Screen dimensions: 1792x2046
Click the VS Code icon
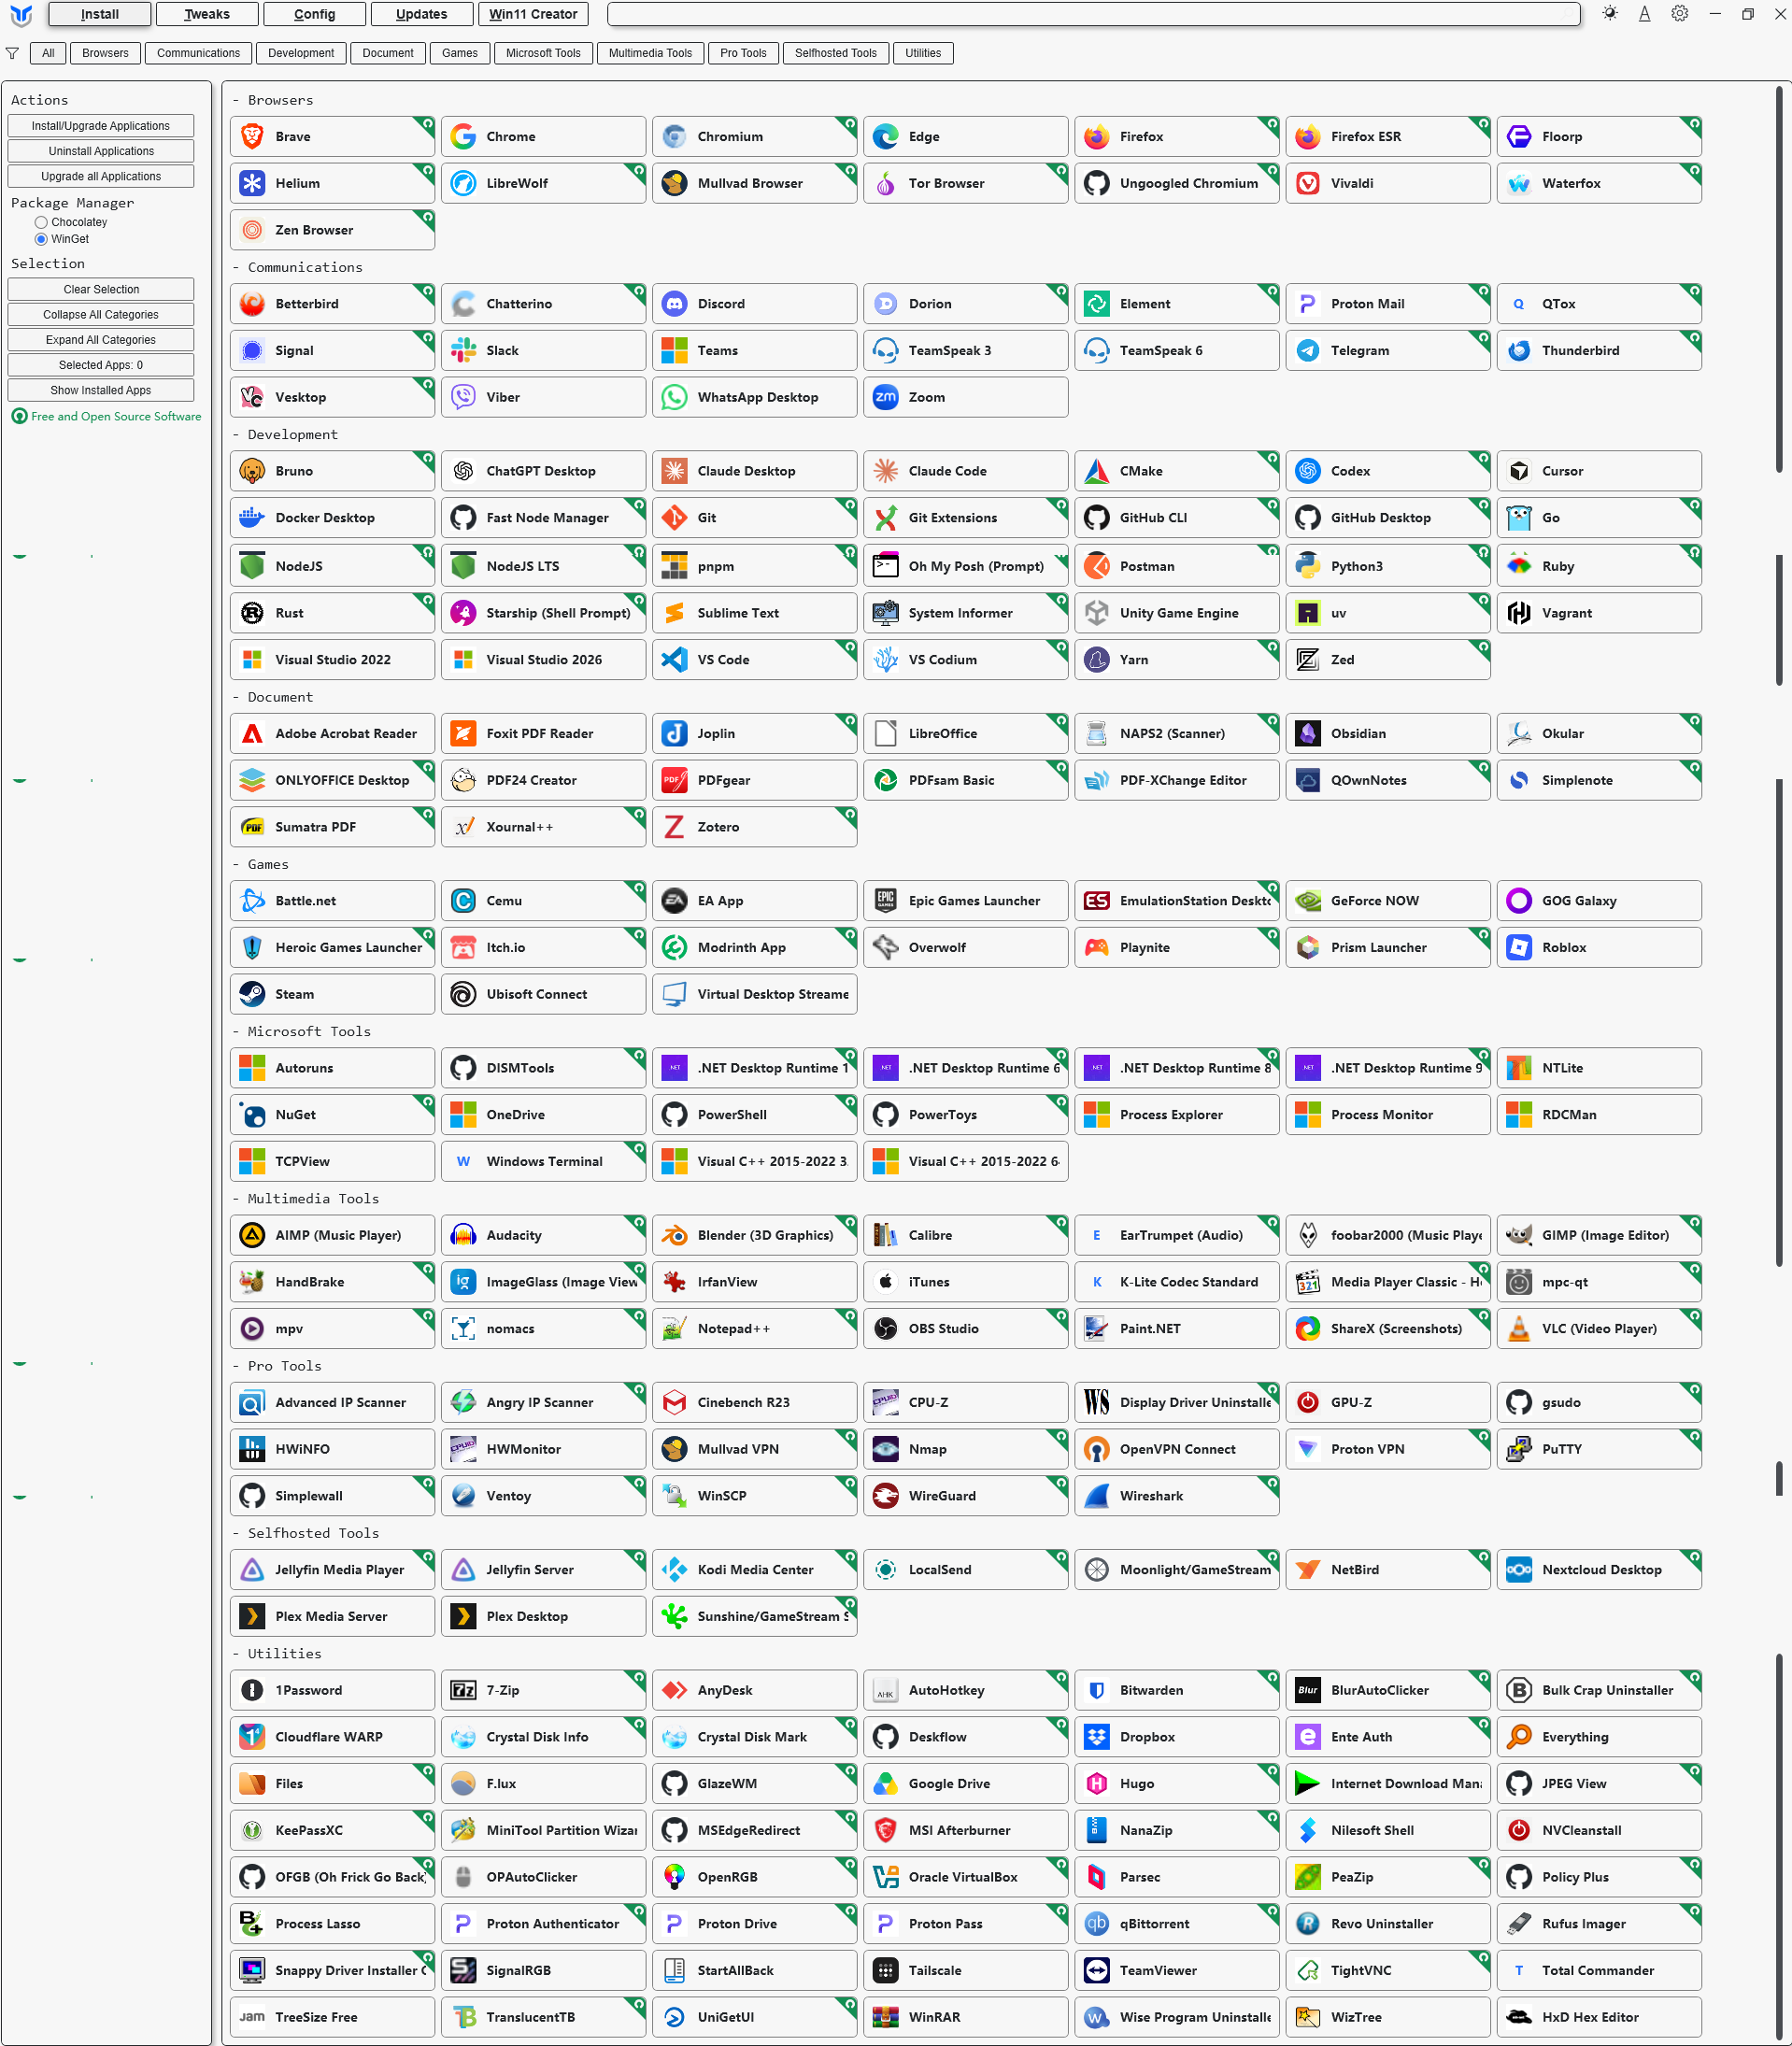(x=674, y=660)
